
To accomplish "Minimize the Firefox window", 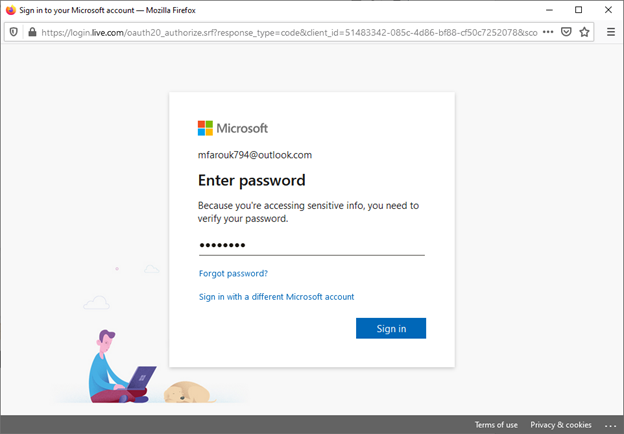I will click(549, 10).
